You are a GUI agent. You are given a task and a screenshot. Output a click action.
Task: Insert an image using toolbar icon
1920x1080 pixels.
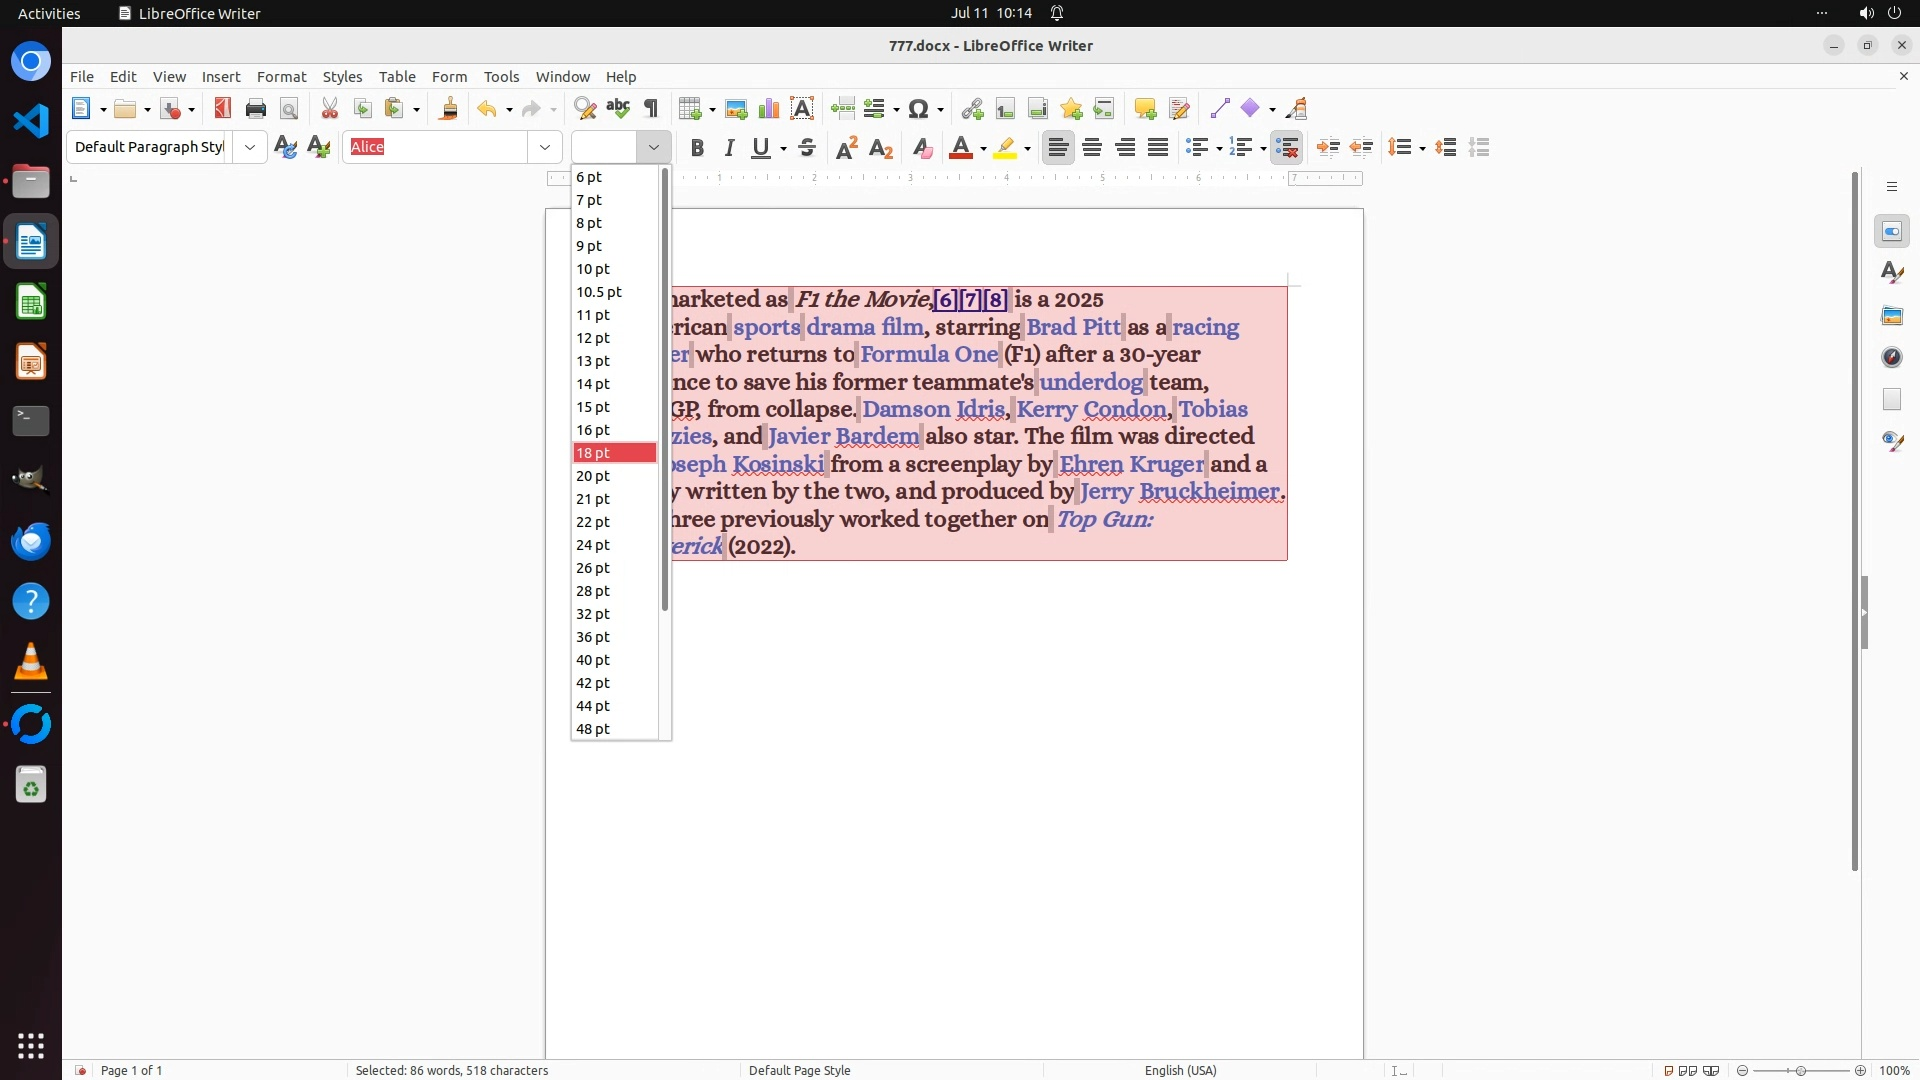(736, 108)
